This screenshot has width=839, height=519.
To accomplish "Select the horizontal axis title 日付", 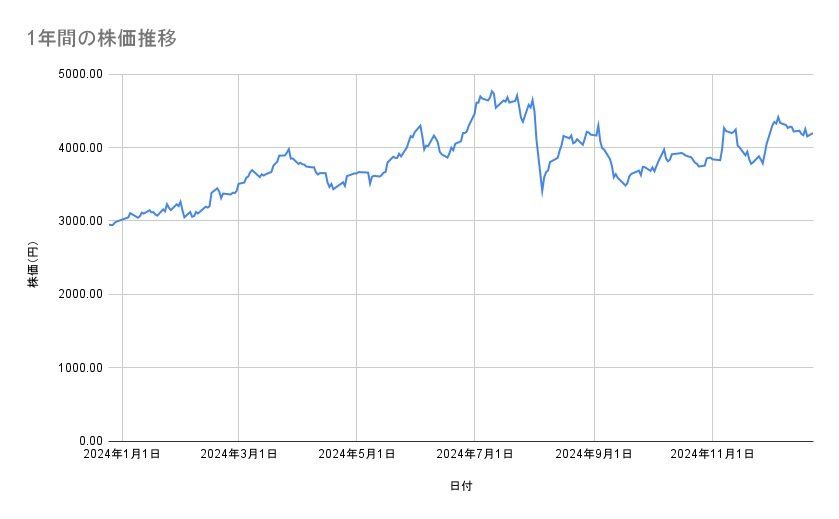I will click(461, 486).
